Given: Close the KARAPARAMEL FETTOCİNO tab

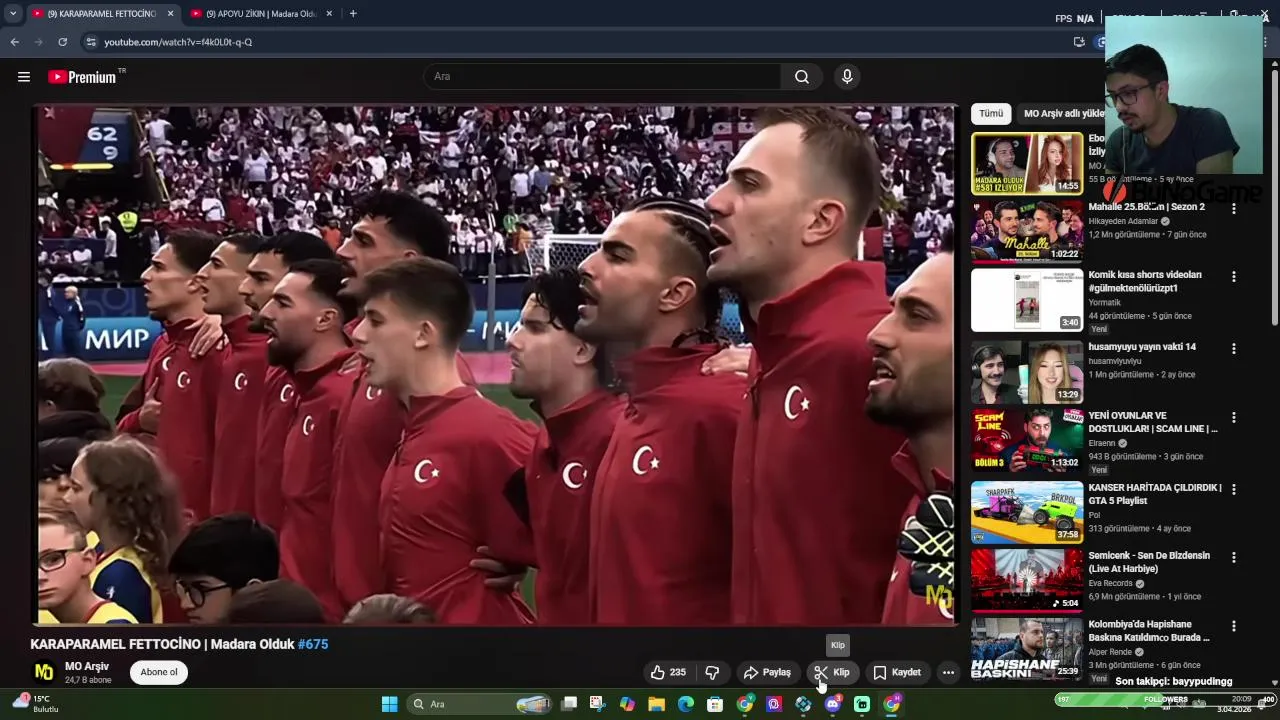Looking at the screenshot, I should point(170,14).
